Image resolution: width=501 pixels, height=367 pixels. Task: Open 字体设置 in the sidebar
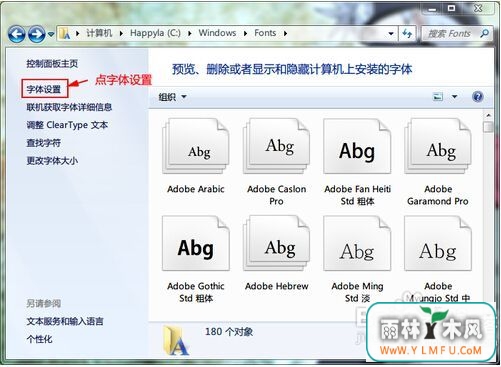(44, 89)
